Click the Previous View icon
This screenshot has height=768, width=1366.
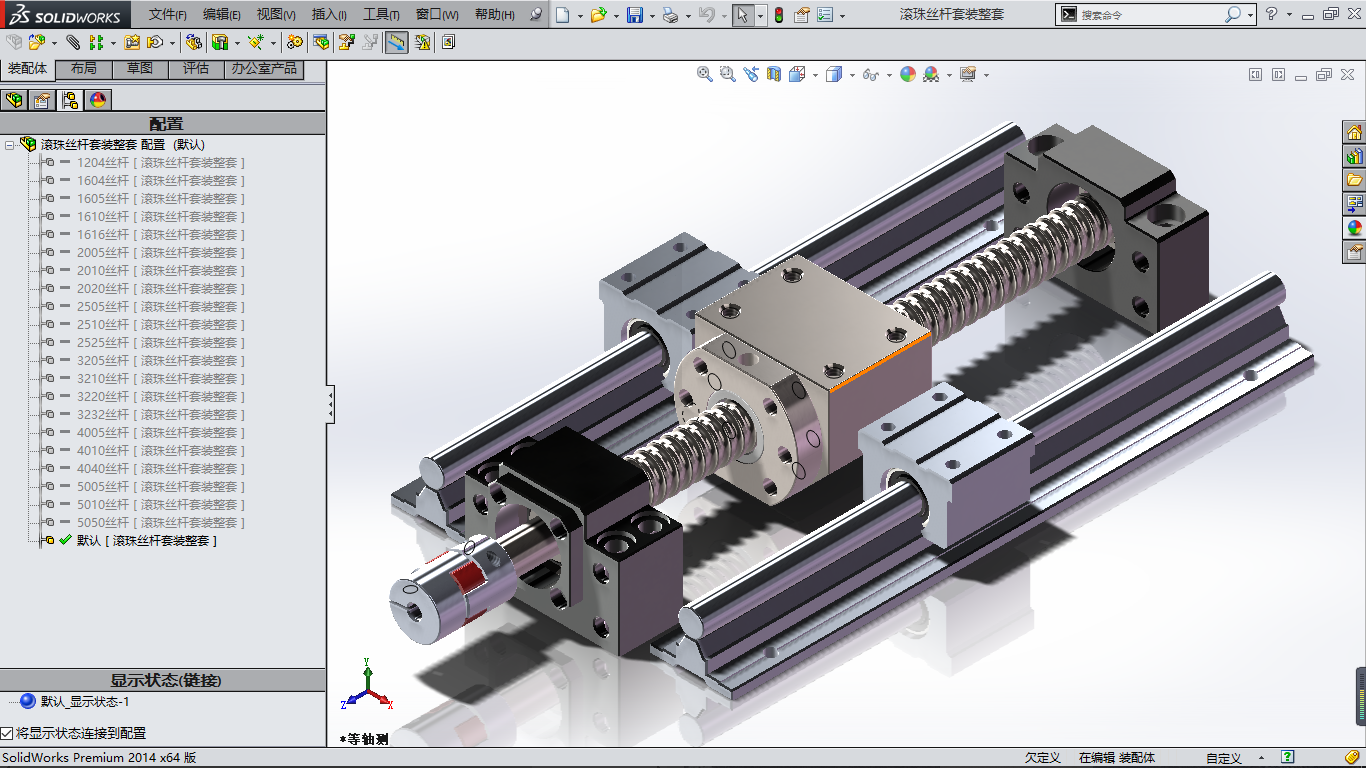751,74
